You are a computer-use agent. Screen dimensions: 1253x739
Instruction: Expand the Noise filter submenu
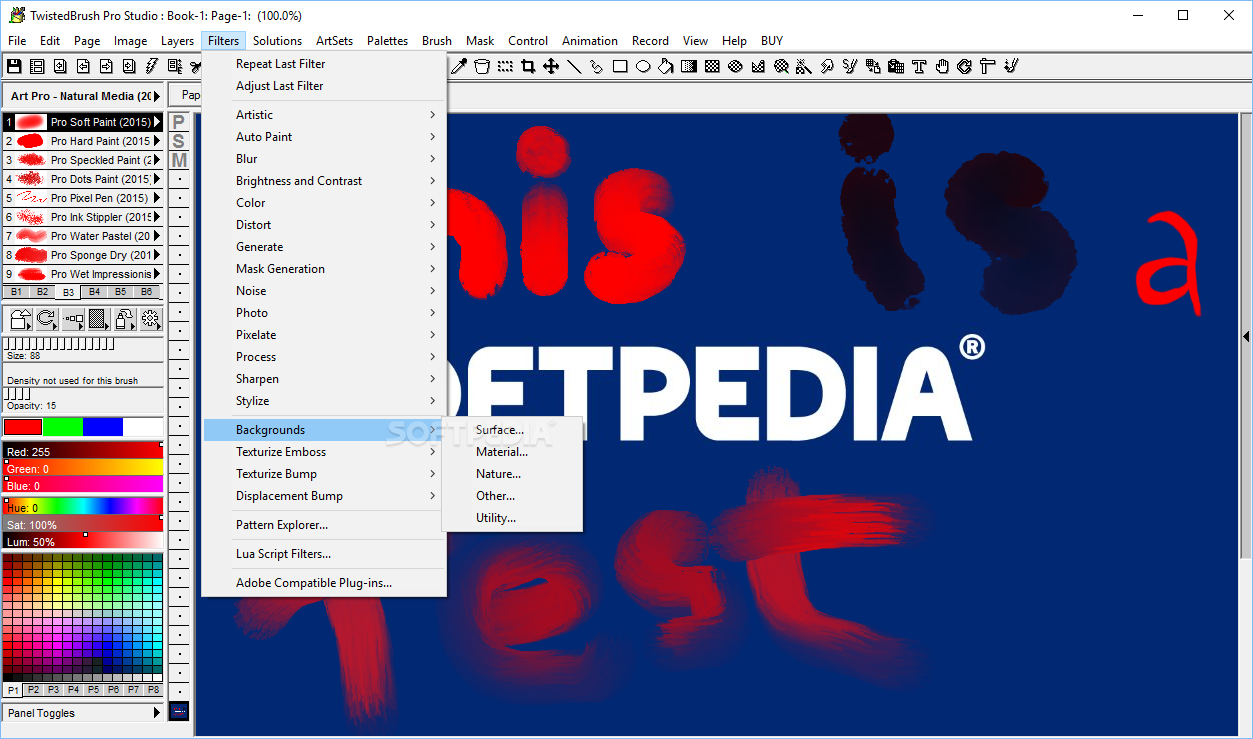(x=325, y=291)
